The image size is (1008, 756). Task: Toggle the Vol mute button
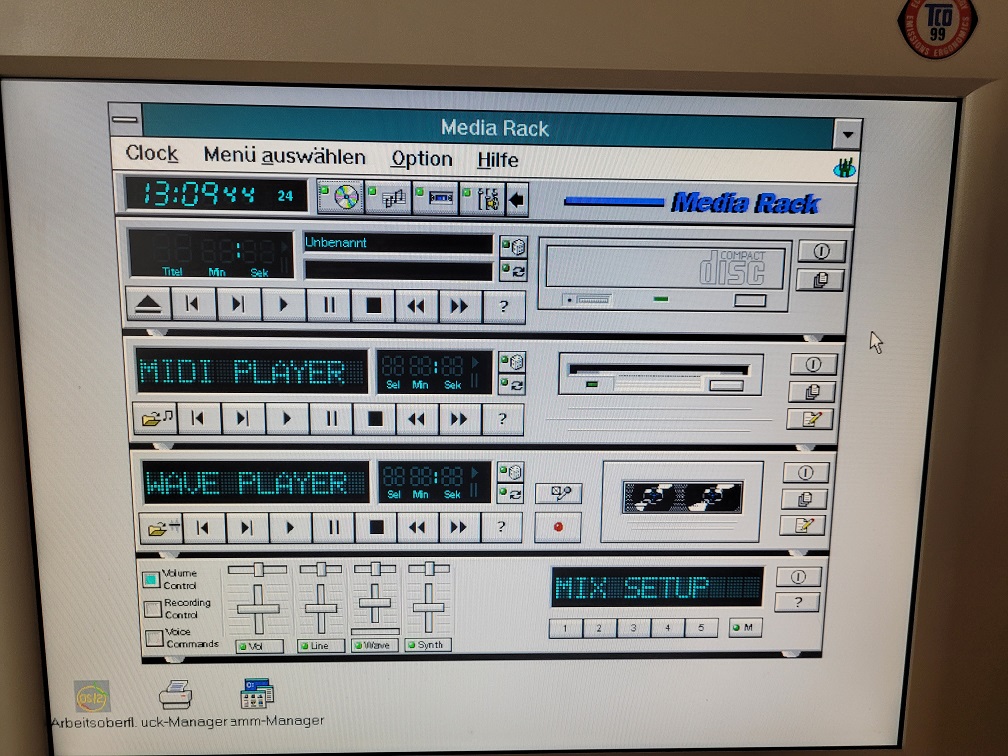point(260,646)
